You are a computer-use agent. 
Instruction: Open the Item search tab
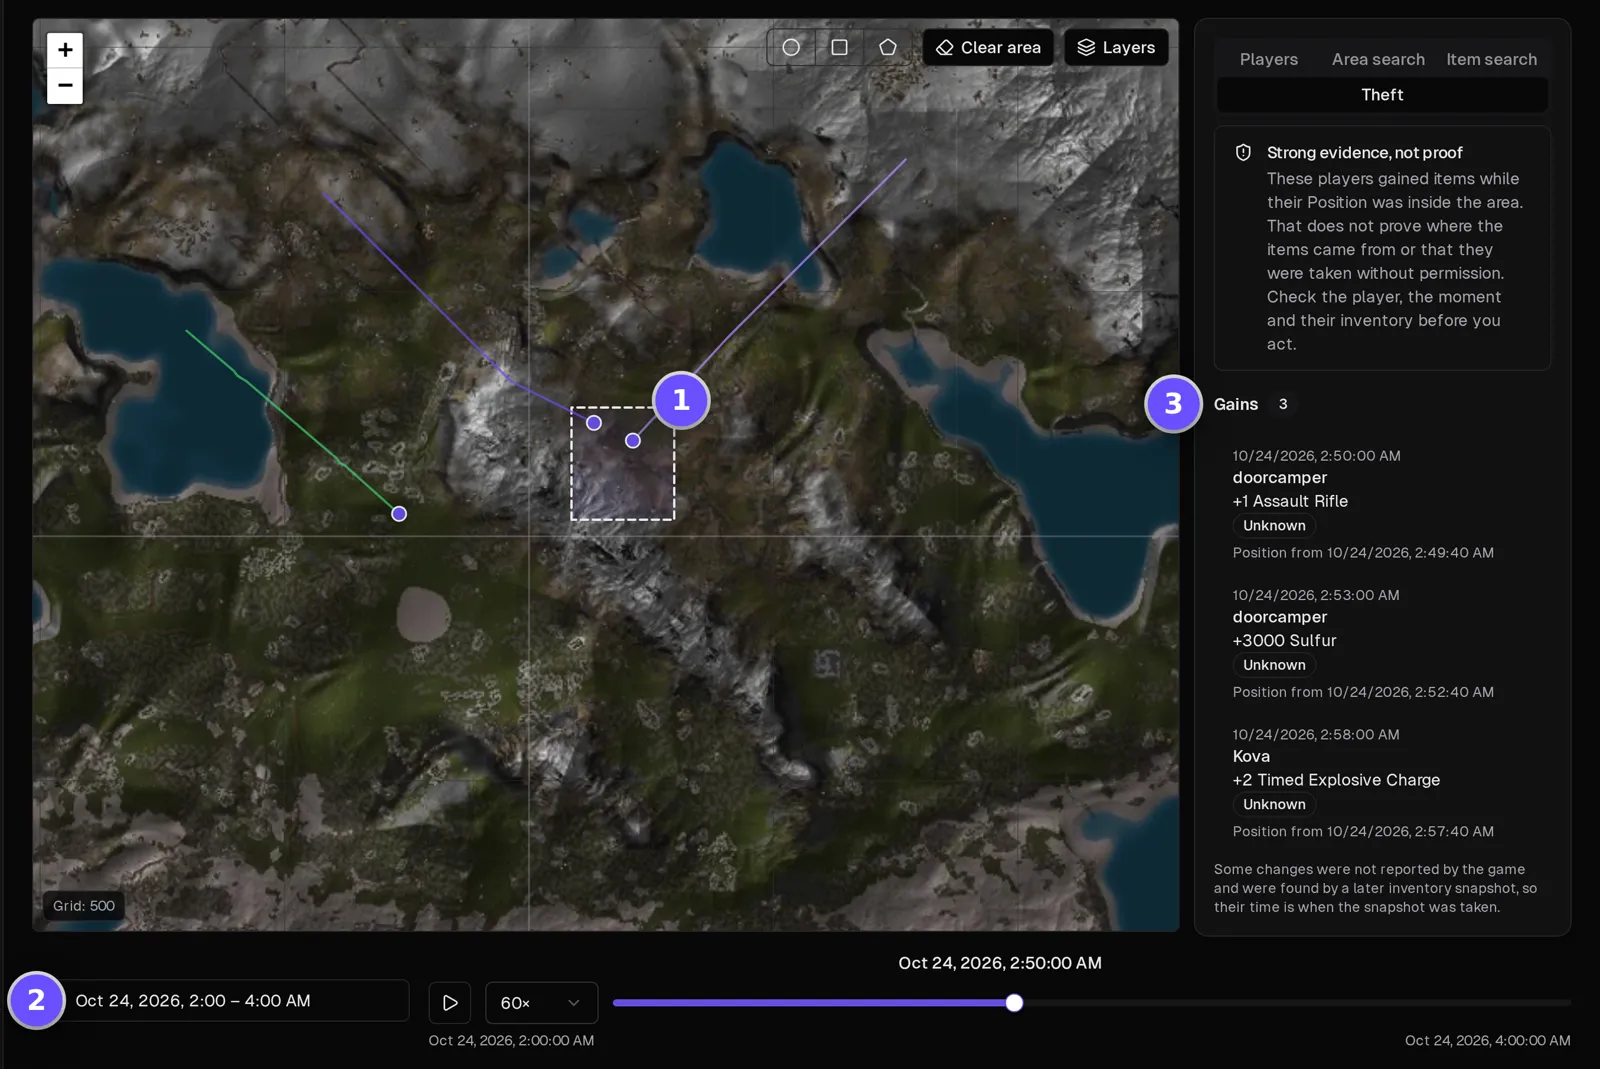pos(1491,59)
